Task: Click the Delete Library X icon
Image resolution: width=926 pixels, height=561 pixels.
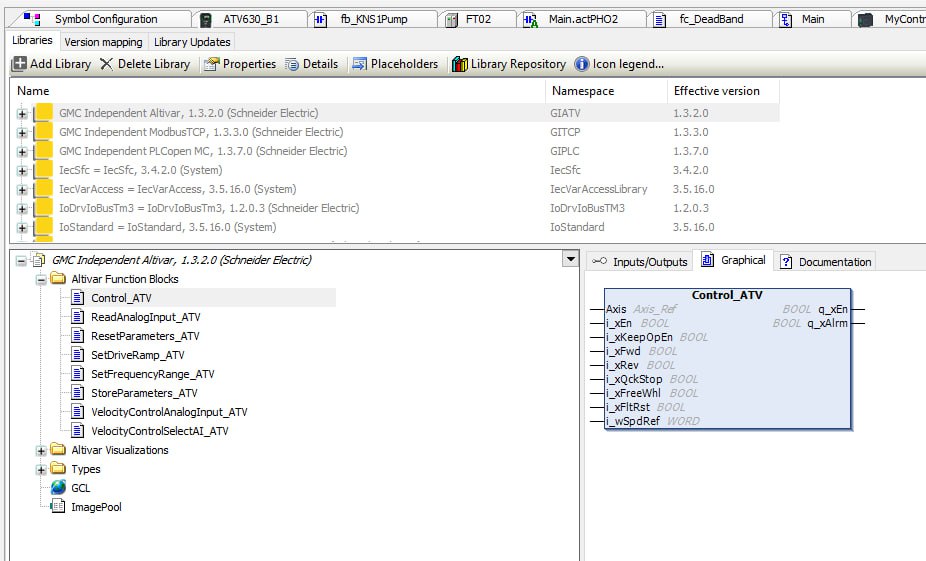Action: point(106,64)
